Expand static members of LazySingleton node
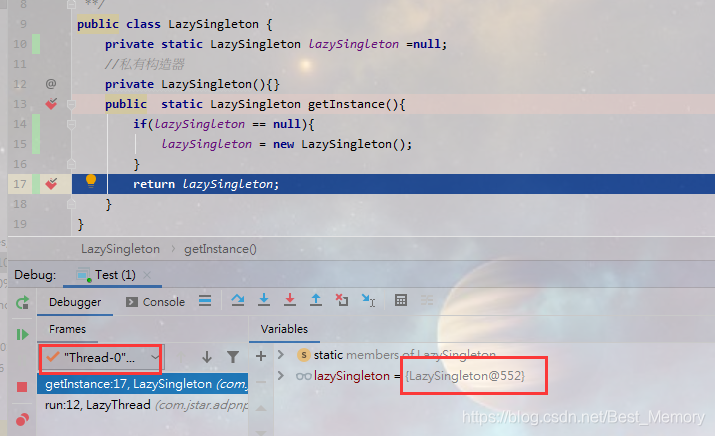715x436 pixels. pyautogui.click(x=281, y=354)
